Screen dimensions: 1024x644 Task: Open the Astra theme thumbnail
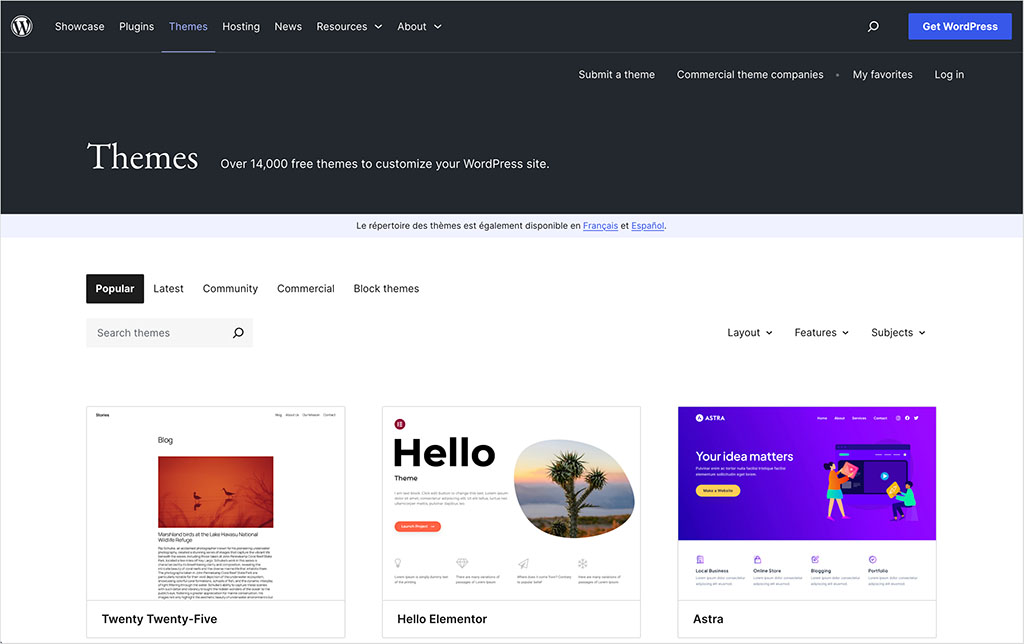807,504
